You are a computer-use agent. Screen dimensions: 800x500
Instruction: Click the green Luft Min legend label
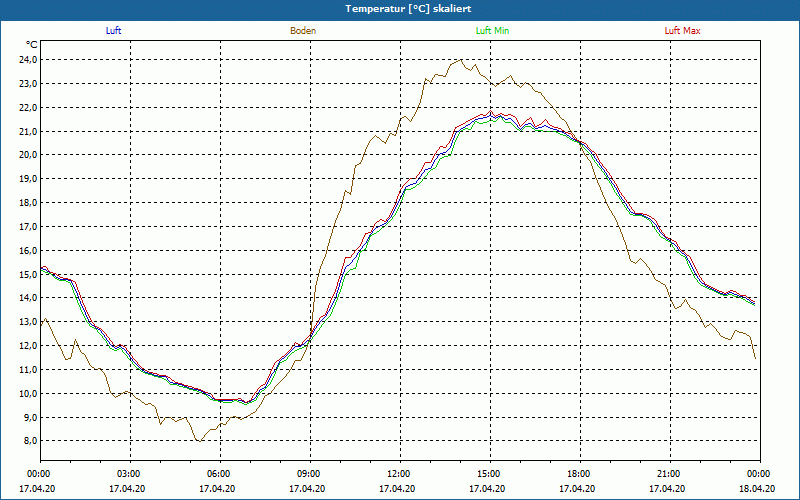(492, 31)
